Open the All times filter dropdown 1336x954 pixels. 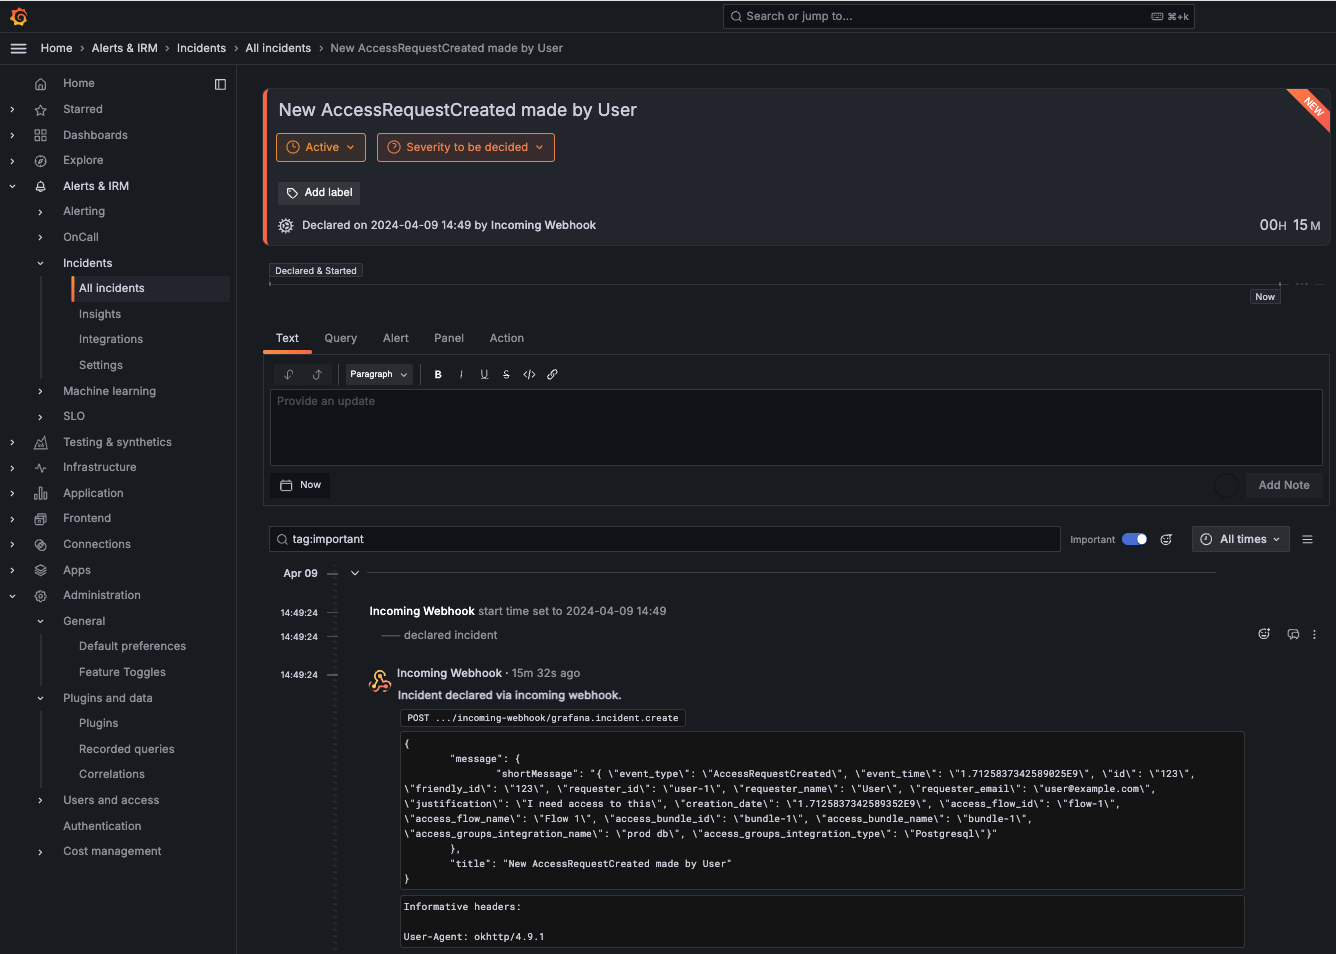point(1240,539)
